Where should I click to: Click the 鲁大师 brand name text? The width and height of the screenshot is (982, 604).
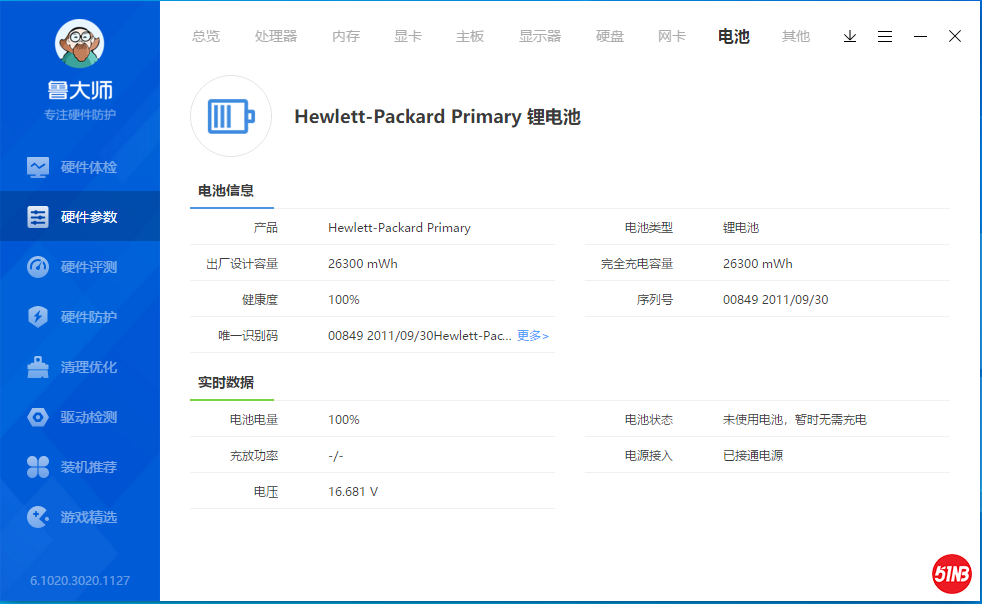[x=80, y=90]
